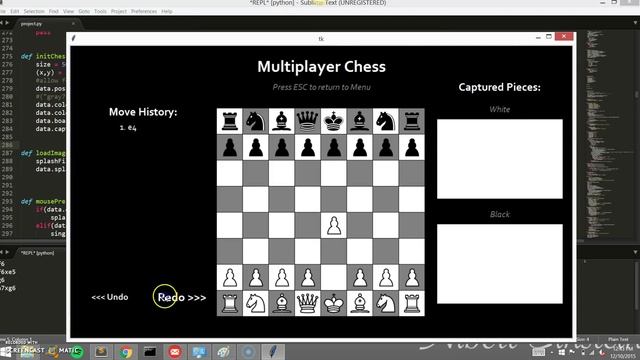Click the '1. e4' move history entry
This screenshot has height=360, width=640.
[x=128, y=127]
